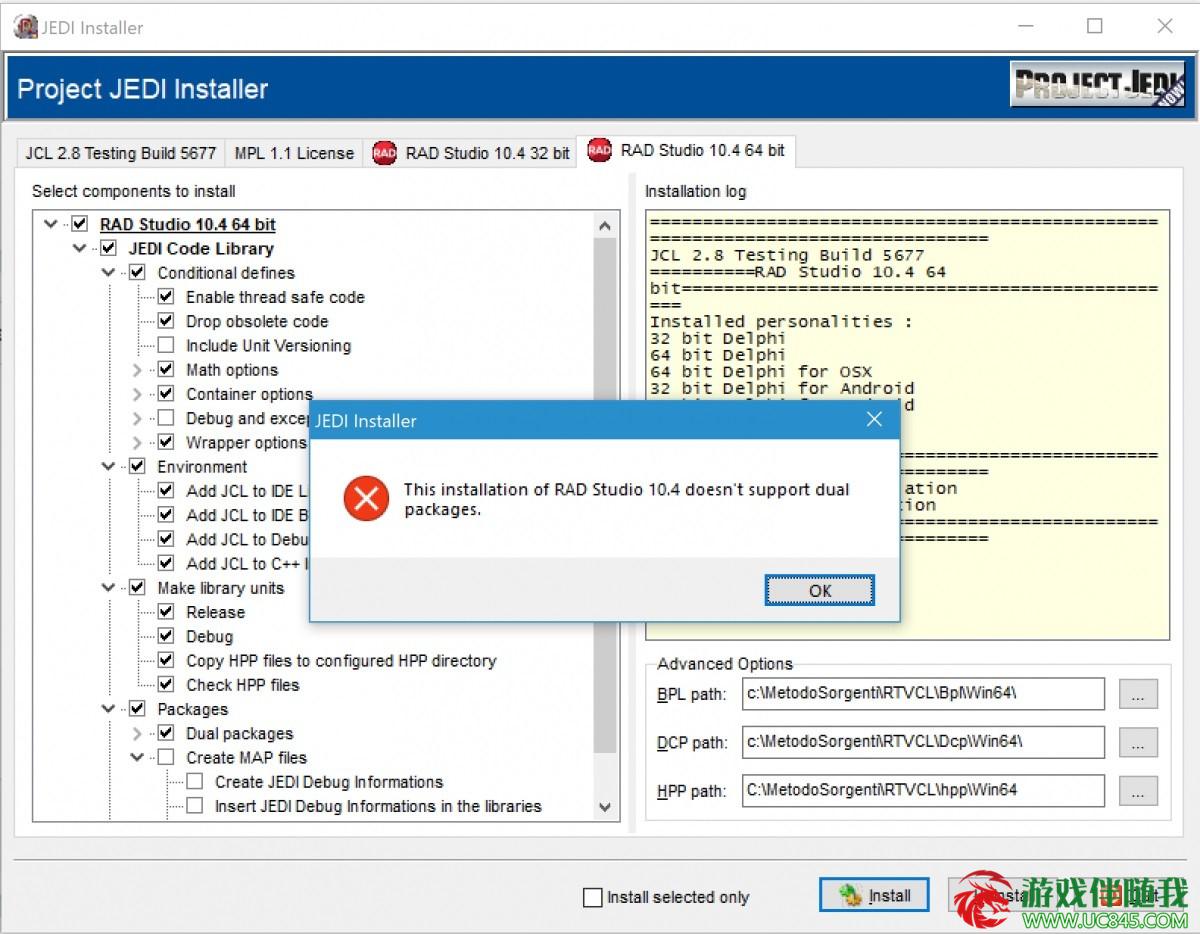Click into the DCP path field

923,742
